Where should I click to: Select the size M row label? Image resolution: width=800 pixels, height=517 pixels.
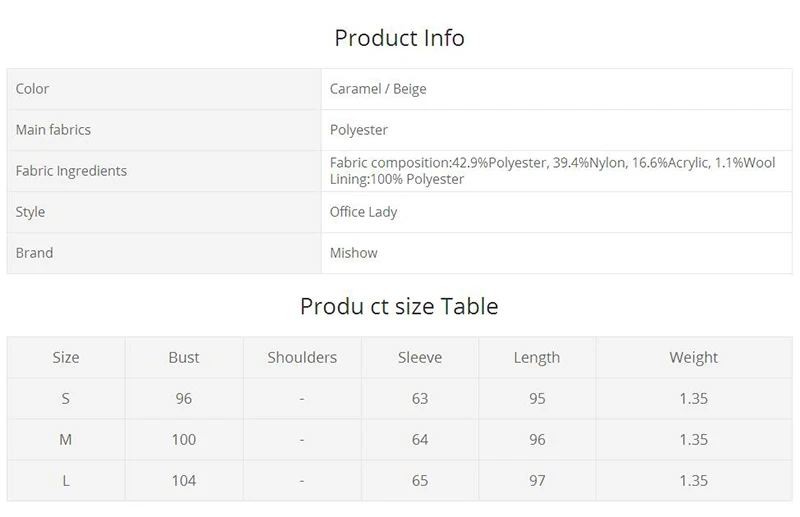[66, 439]
